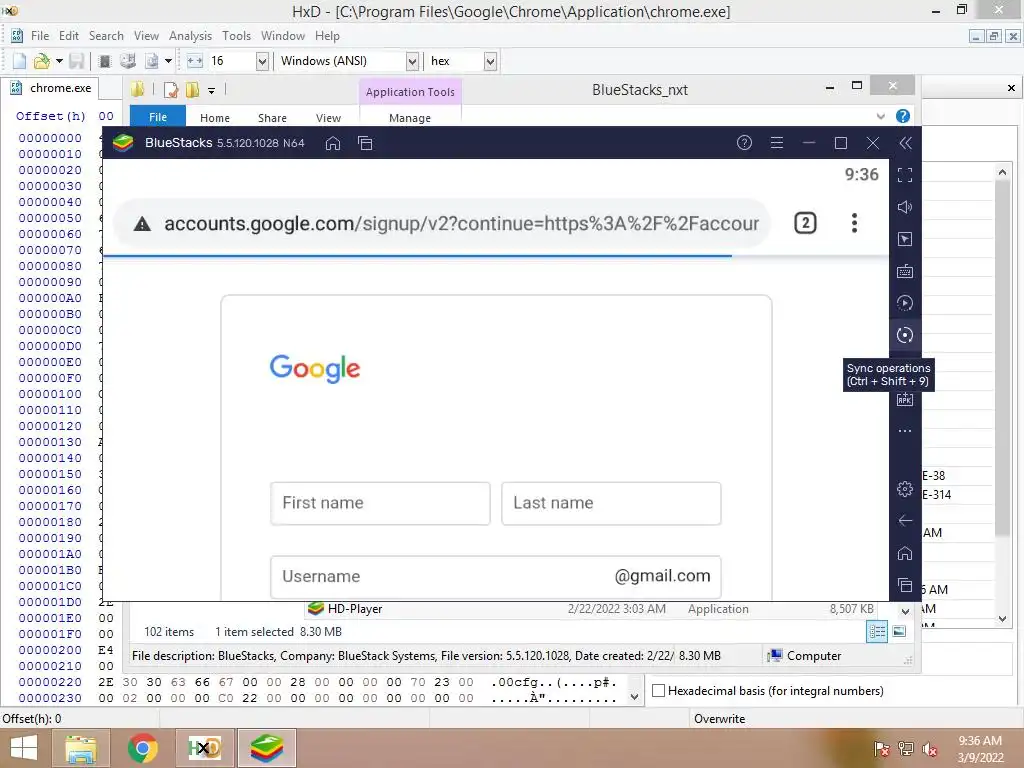Open the hex offset base dropdown
Viewport: 1024px width, 768px height.
pyautogui.click(x=490, y=61)
